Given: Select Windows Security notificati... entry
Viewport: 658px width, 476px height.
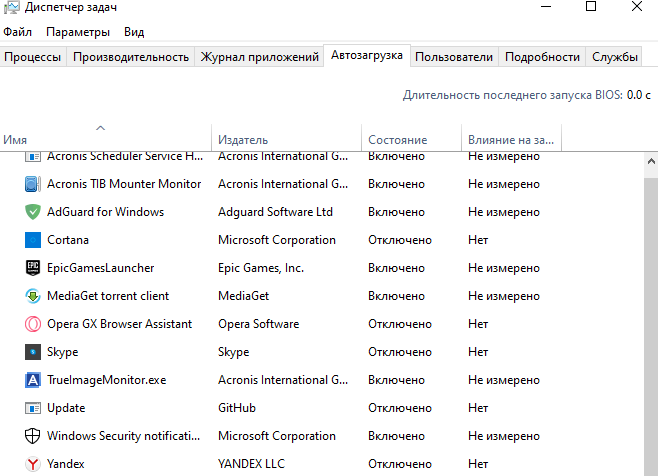Looking at the screenshot, I should pyautogui.click(x=123, y=436).
